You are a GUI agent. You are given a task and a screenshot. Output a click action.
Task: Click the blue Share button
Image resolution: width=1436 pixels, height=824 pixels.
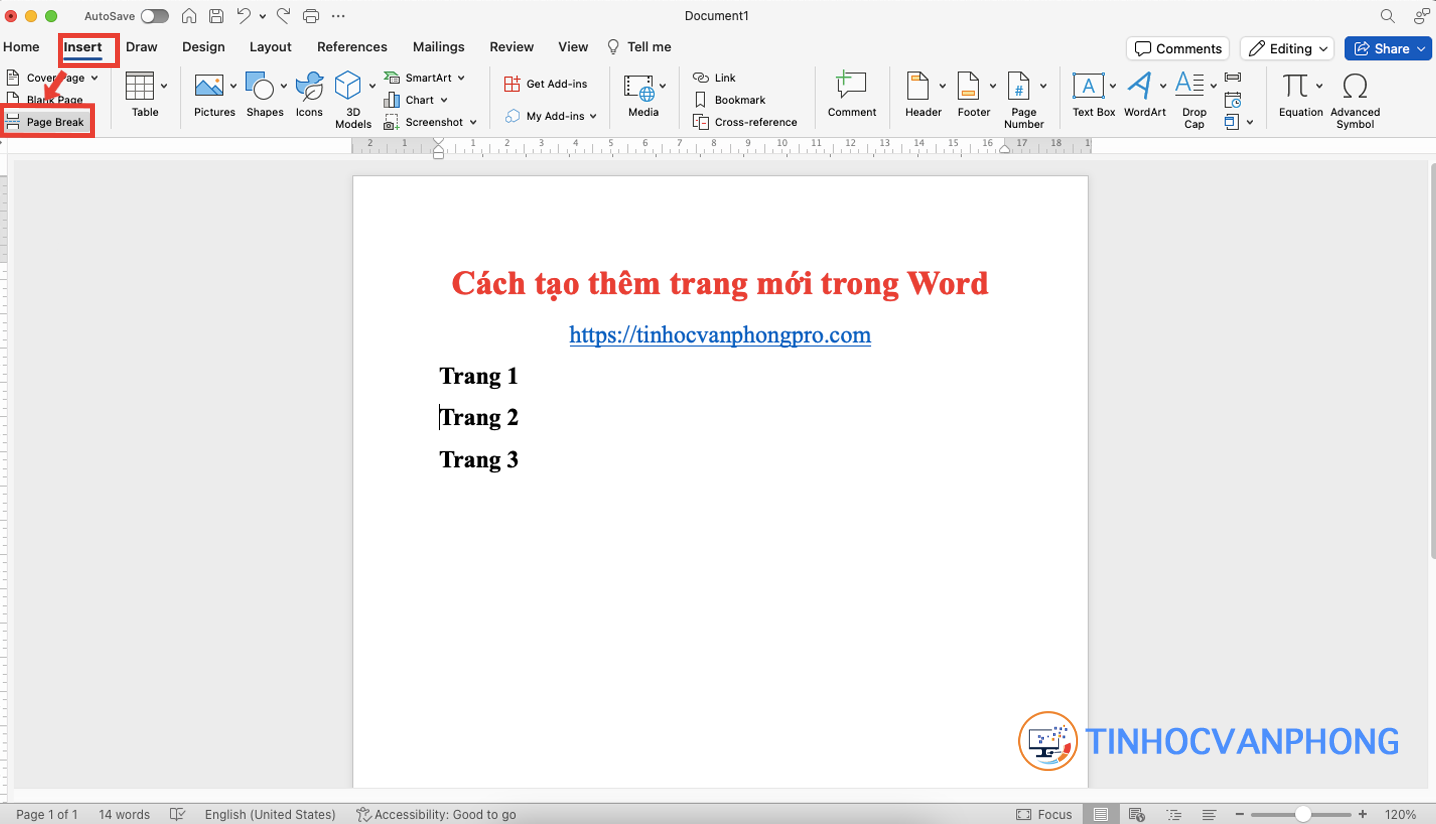click(x=1389, y=48)
